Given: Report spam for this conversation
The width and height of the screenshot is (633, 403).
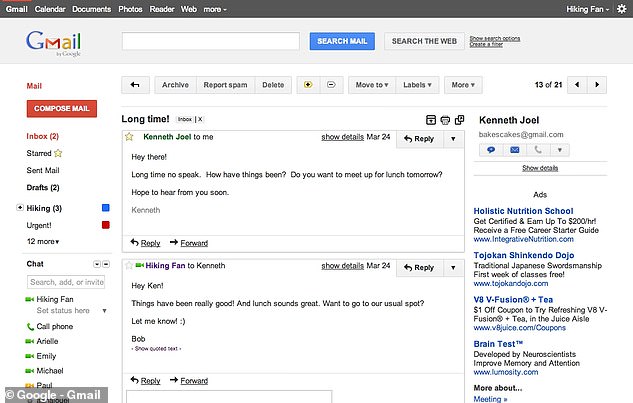Looking at the screenshot, I should [225, 85].
